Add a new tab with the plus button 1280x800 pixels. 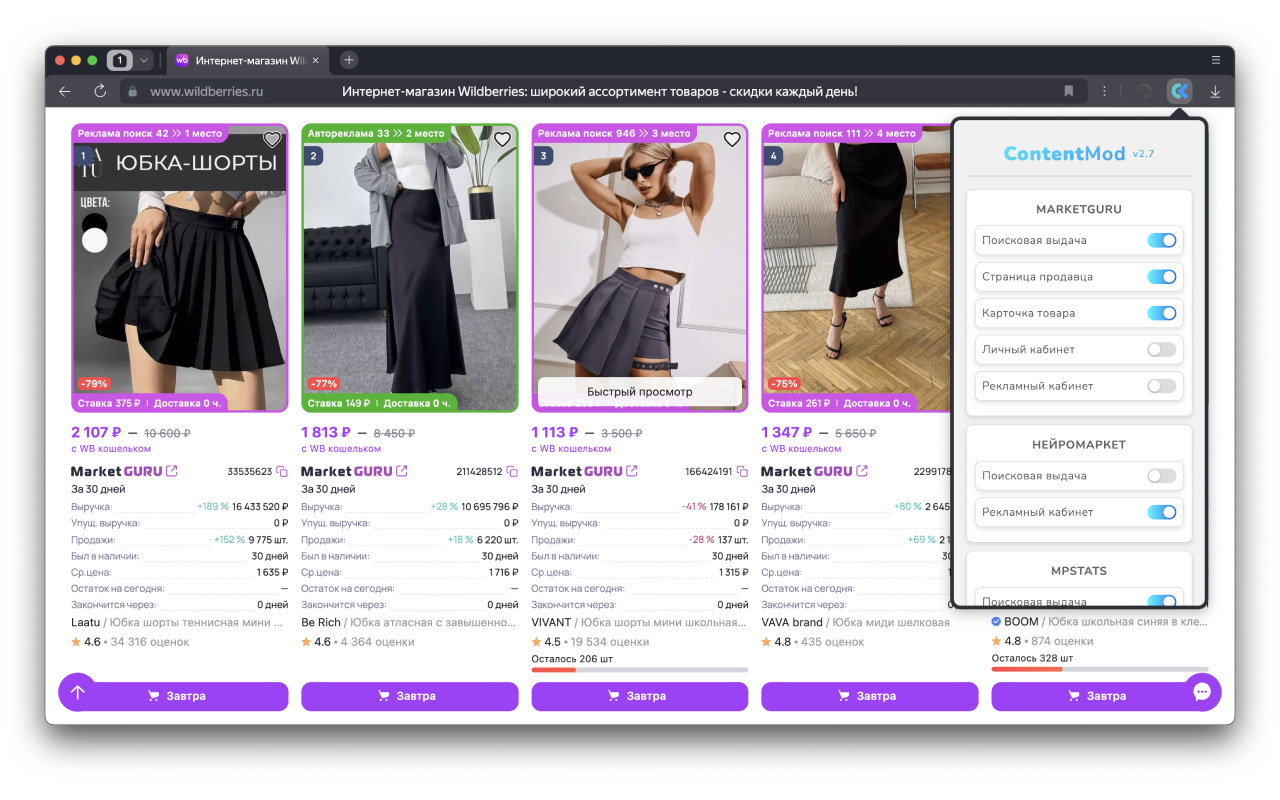click(349, 60)
